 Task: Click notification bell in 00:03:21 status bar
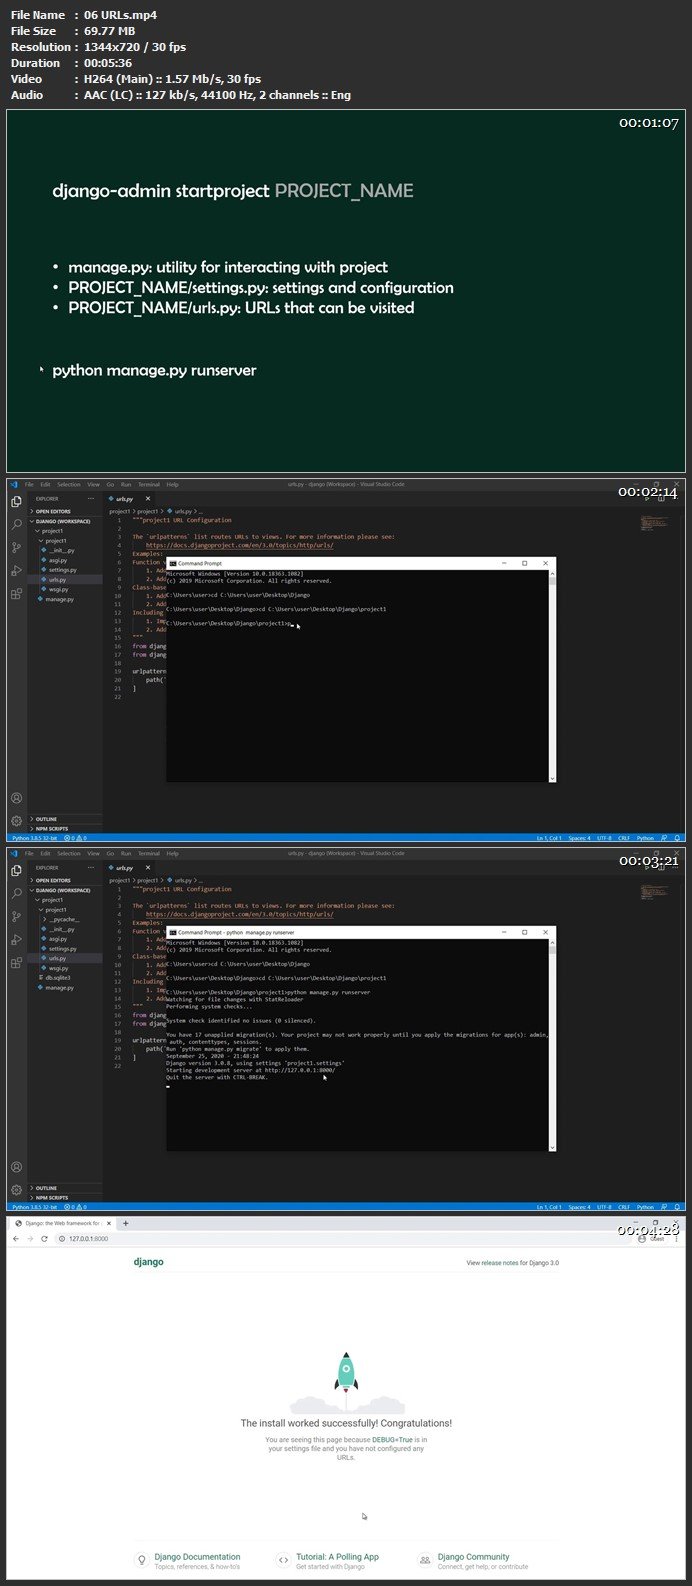[x=678, y=1207]
